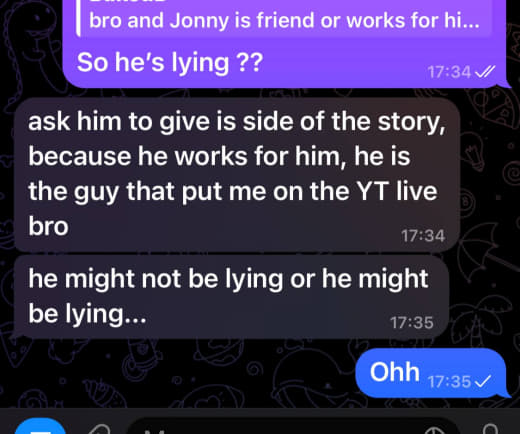Tap the vertical quote bar left of reply preview
The image size is (520, 434).
[78, 17]
